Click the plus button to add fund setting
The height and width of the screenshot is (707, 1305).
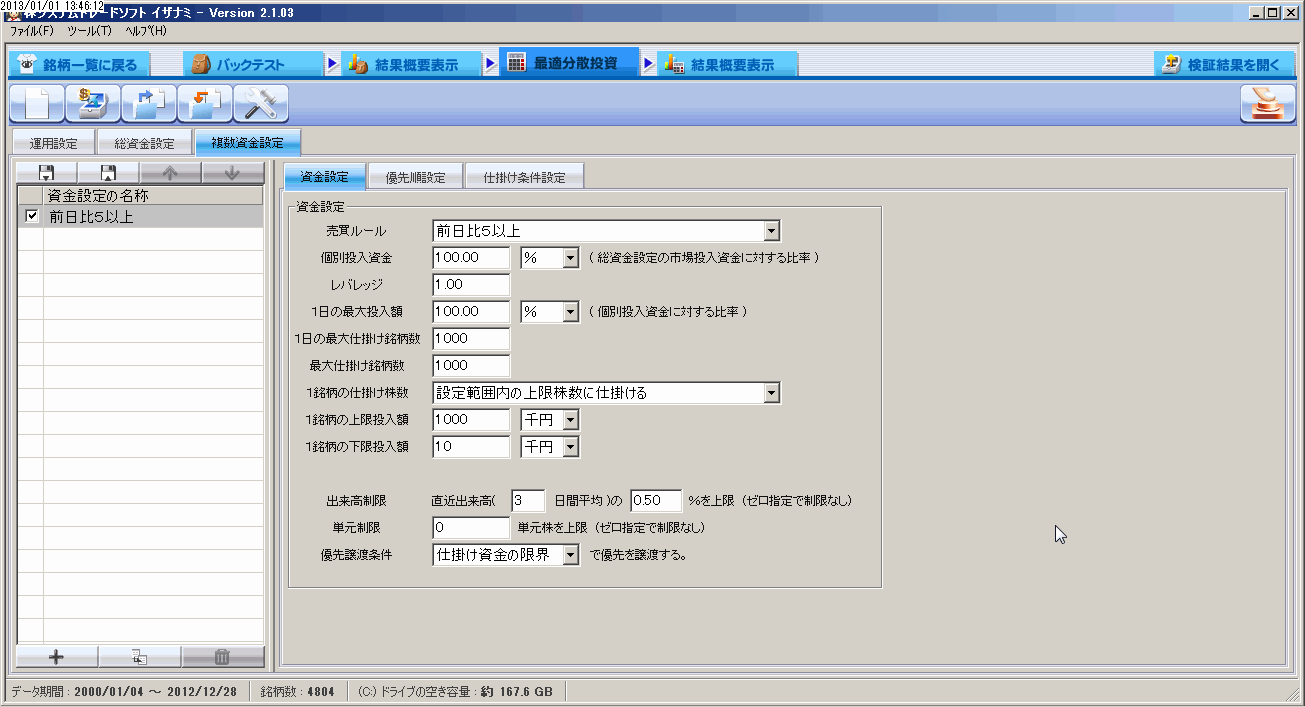coord(57,657)
